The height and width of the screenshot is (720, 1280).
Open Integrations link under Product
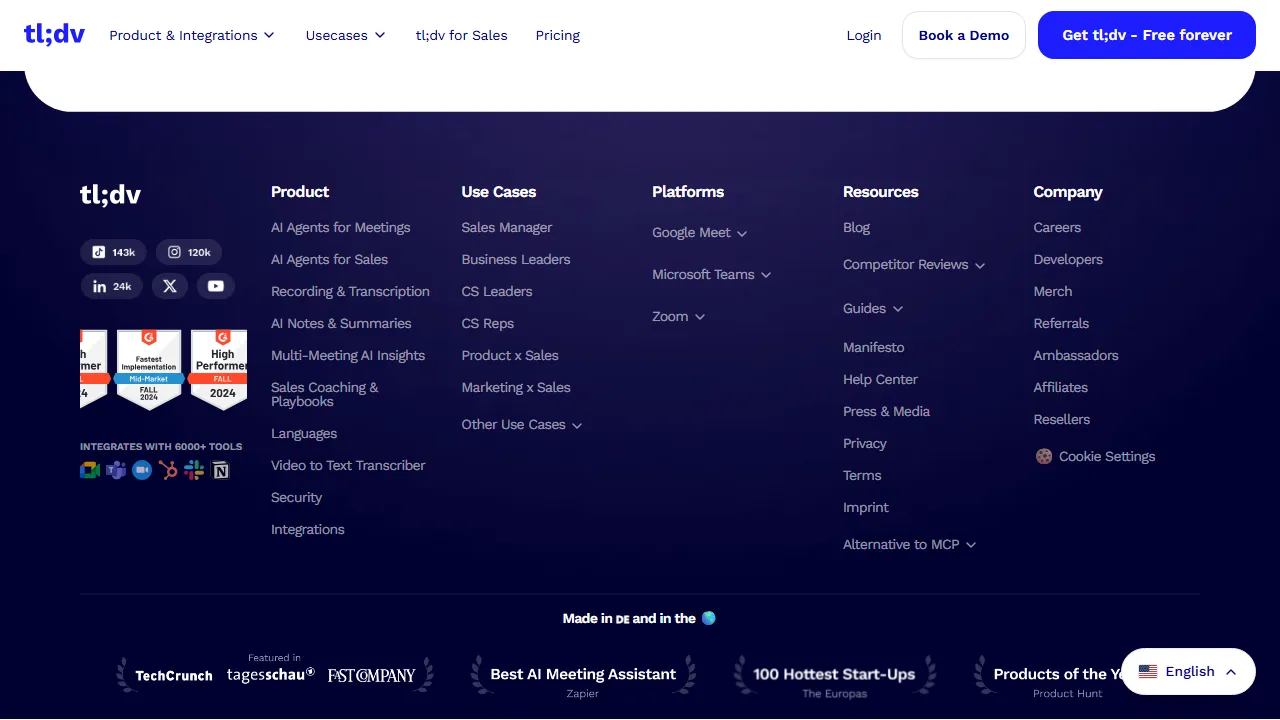pos(308,529)
